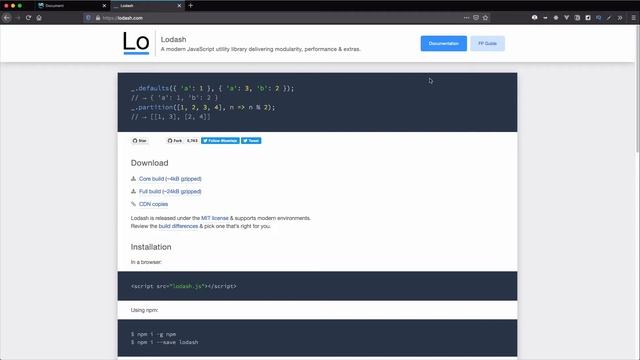Viewport: 640px width, 360px height.
Task: Click the page vertical scrollbar thumb
Action: click(638, 88)
